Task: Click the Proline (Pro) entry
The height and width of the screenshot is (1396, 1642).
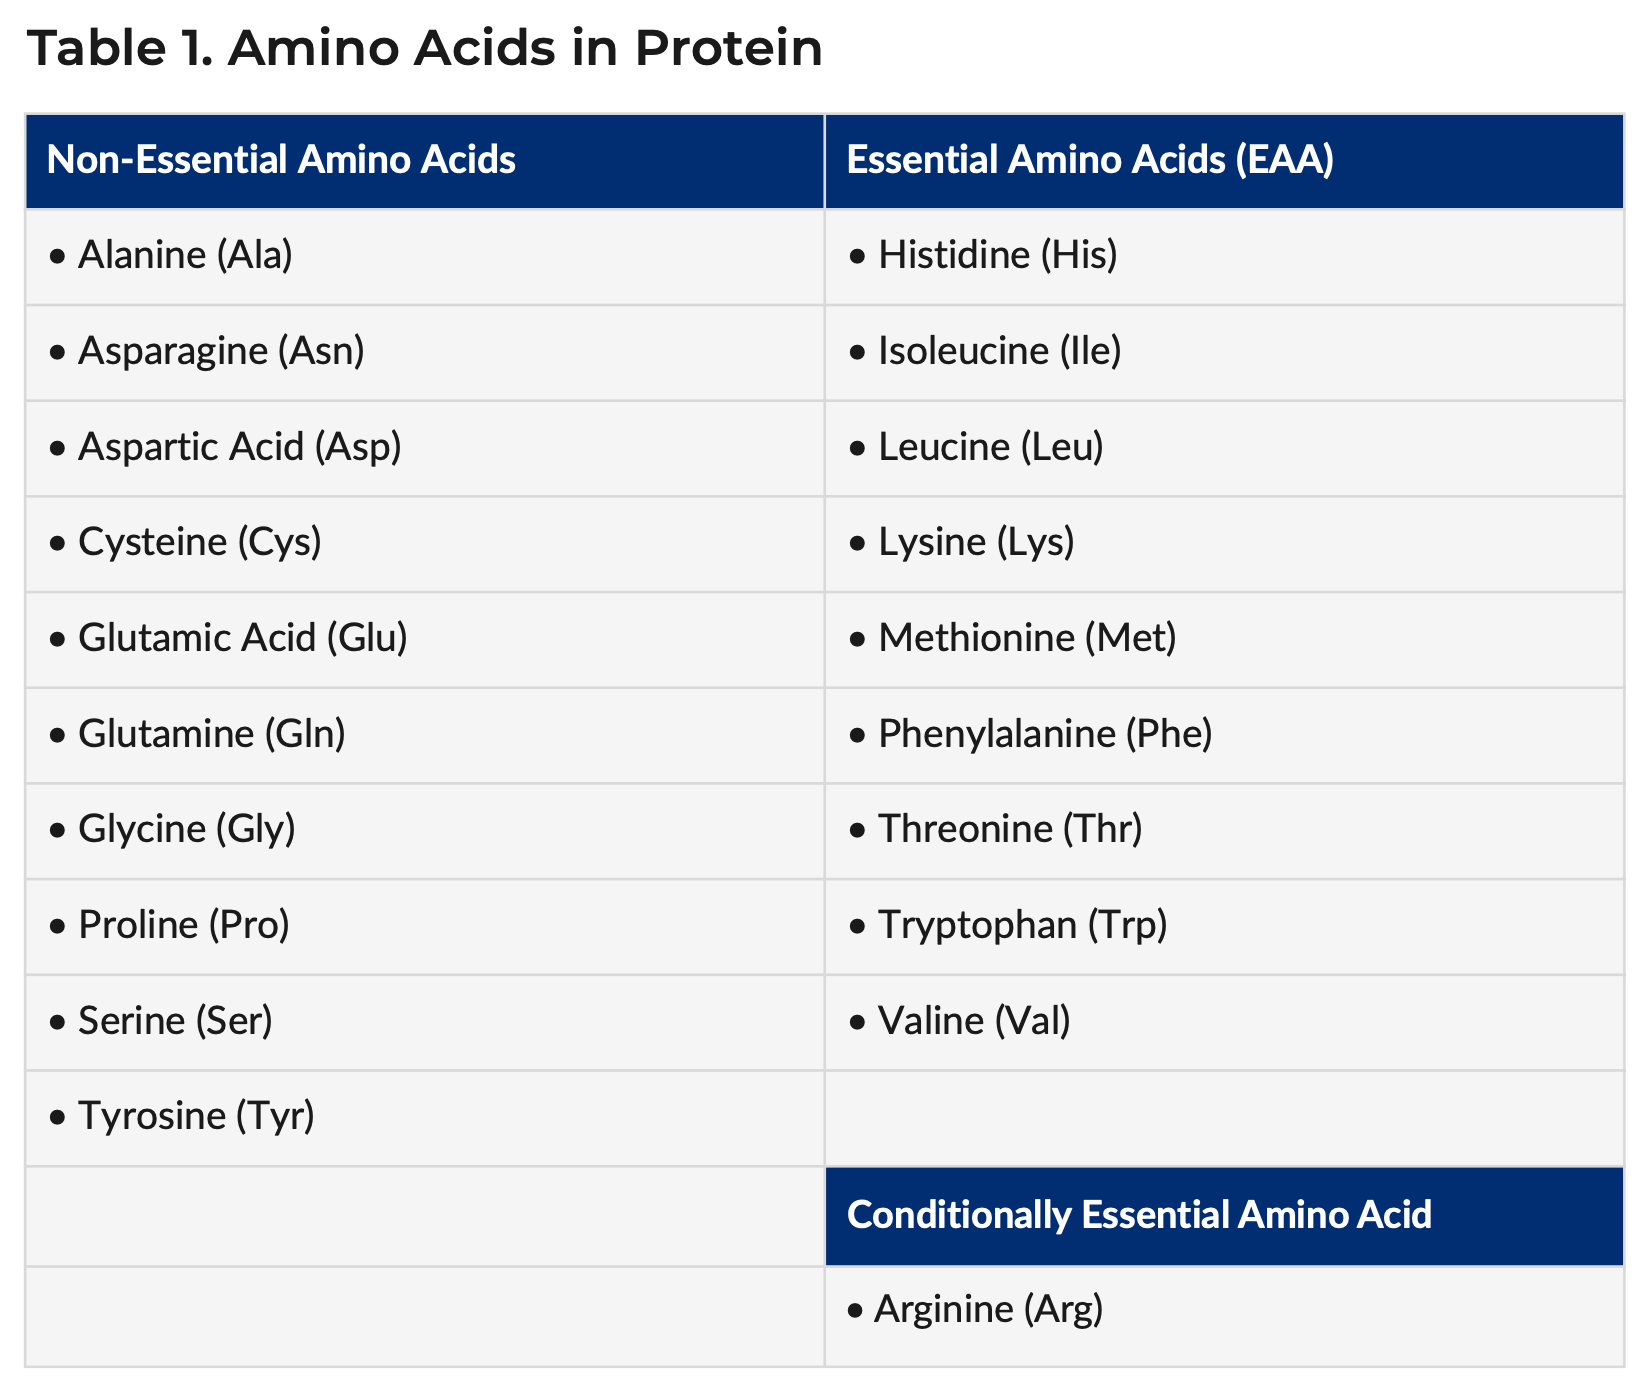Action: coord(183,925)
